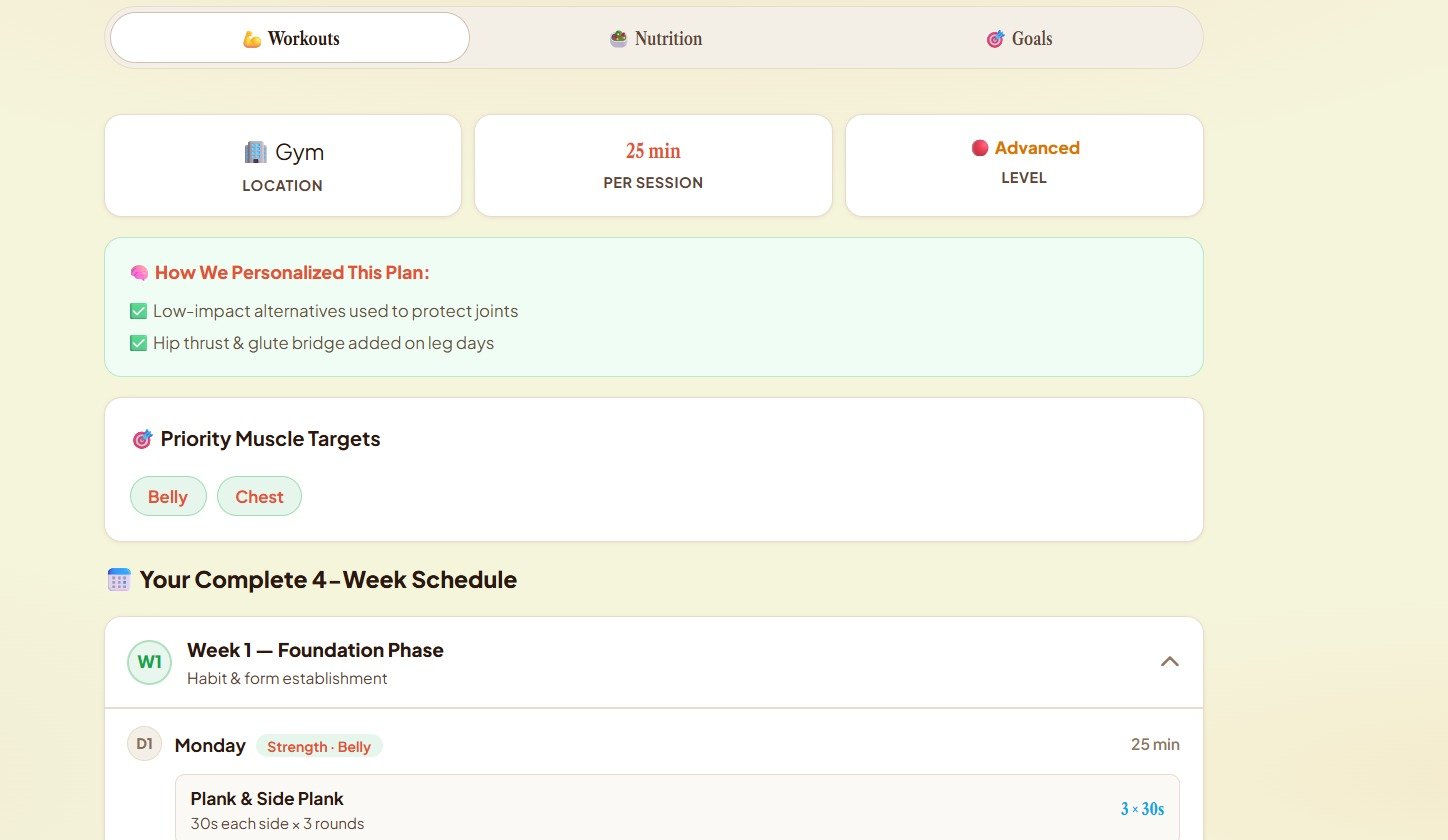Click Hip thrust & glute bridge added text

[x=323, y=343]
